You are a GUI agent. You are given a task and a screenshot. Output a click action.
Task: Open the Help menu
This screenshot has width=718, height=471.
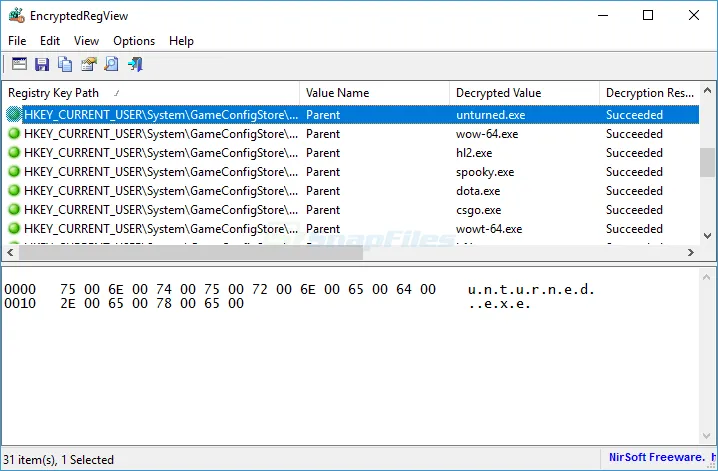point(181,41)
